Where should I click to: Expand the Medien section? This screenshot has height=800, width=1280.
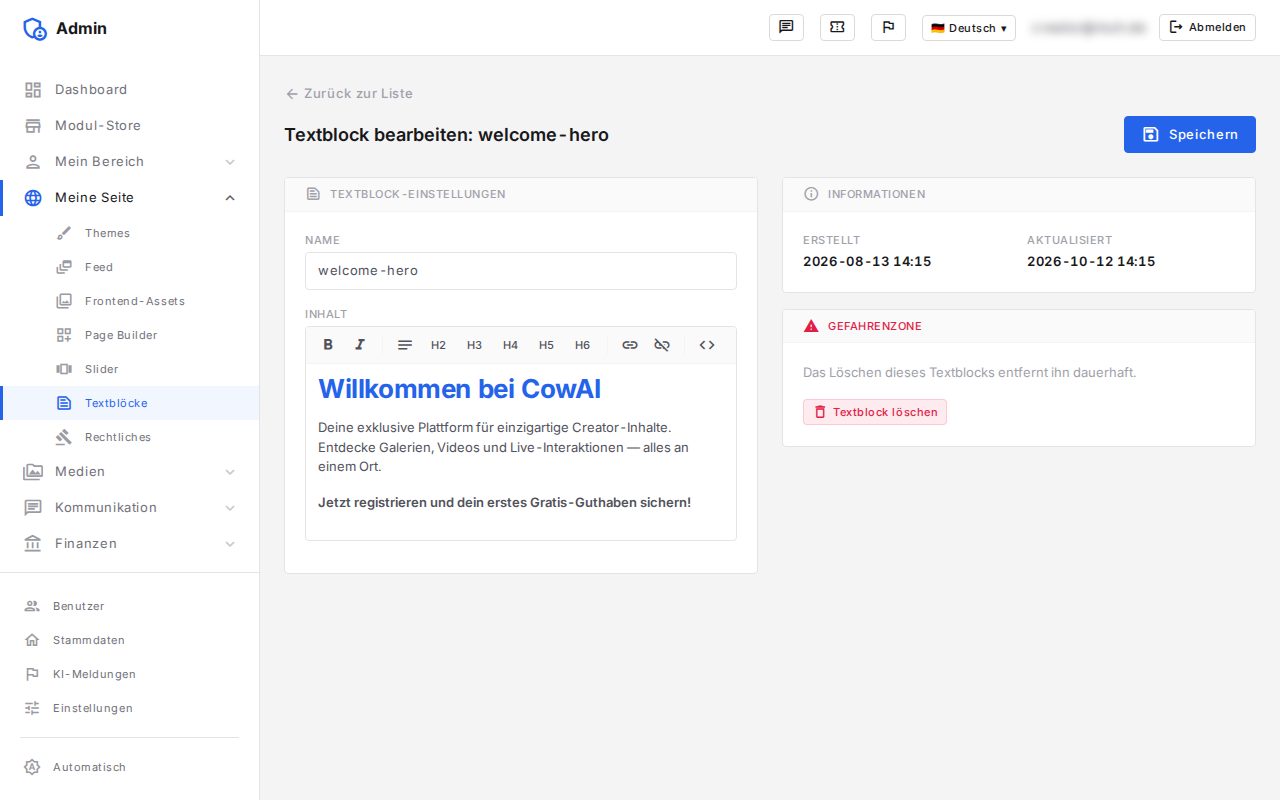coord(130,472)
